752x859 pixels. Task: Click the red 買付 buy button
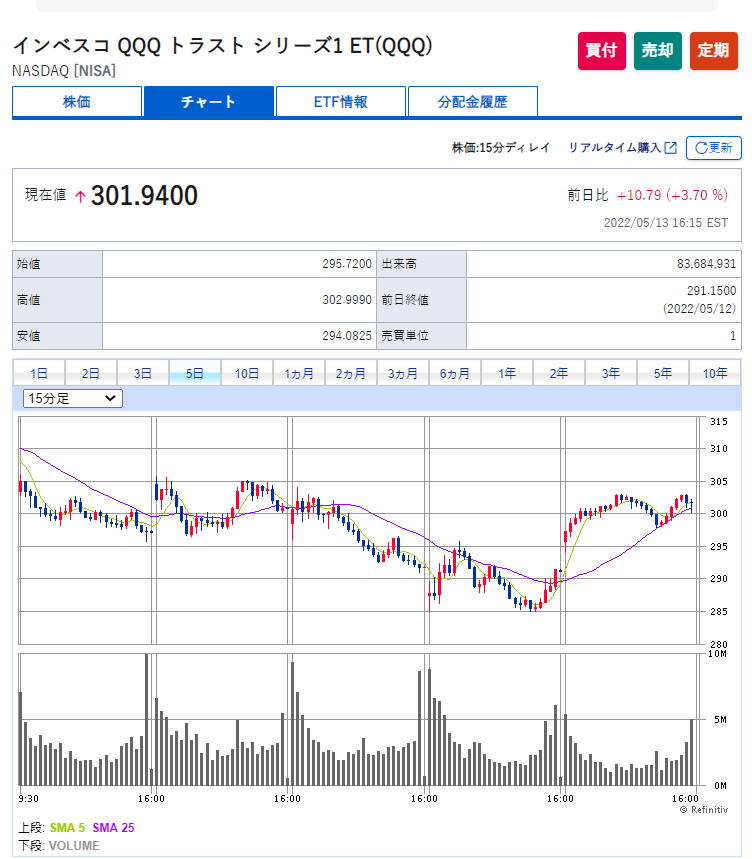(601, 50)
